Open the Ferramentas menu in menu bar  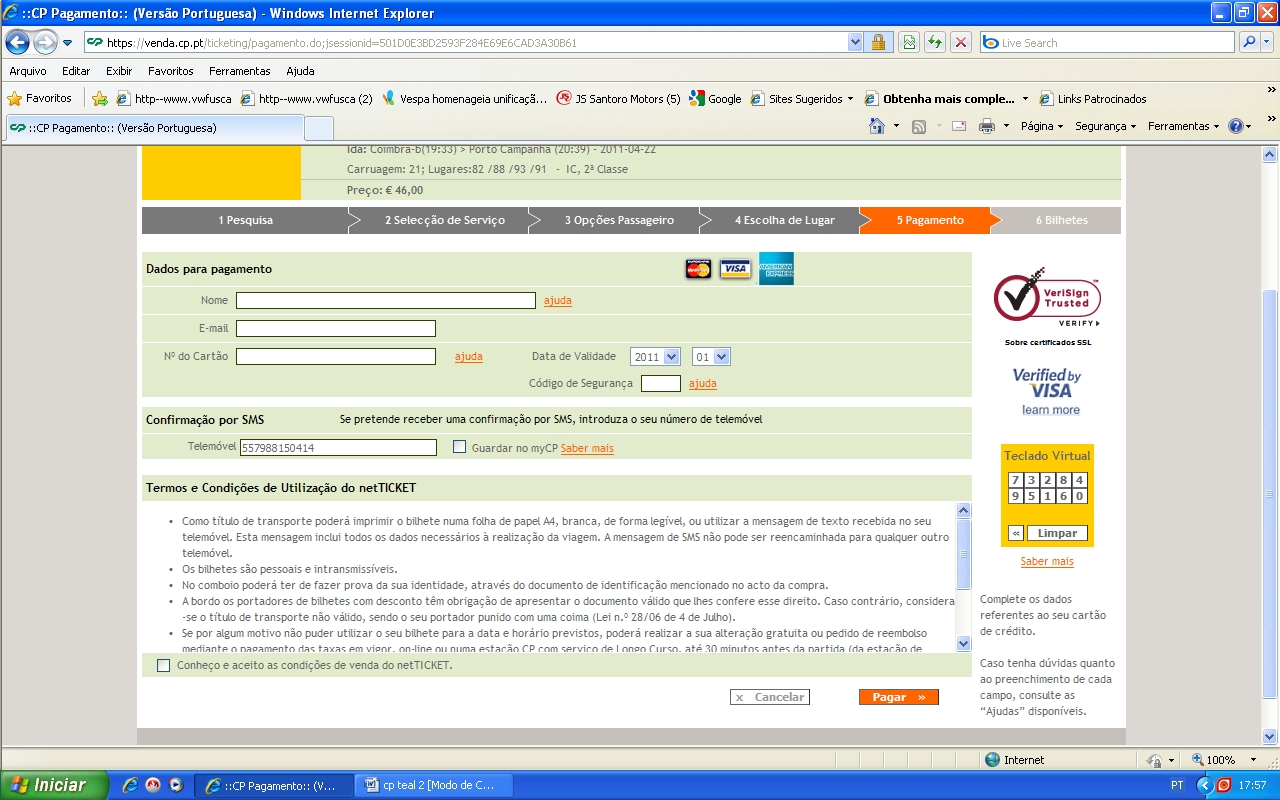[x=239, y=71]
